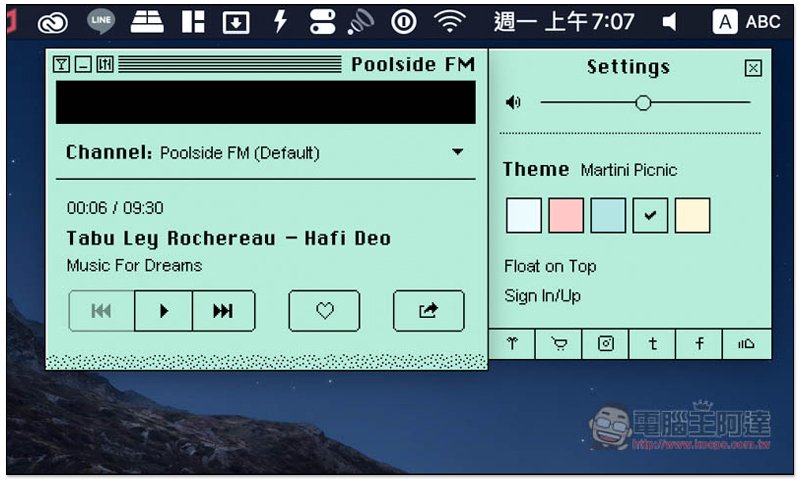Click the toggle-switch menu bar icon

click(322, 22)
